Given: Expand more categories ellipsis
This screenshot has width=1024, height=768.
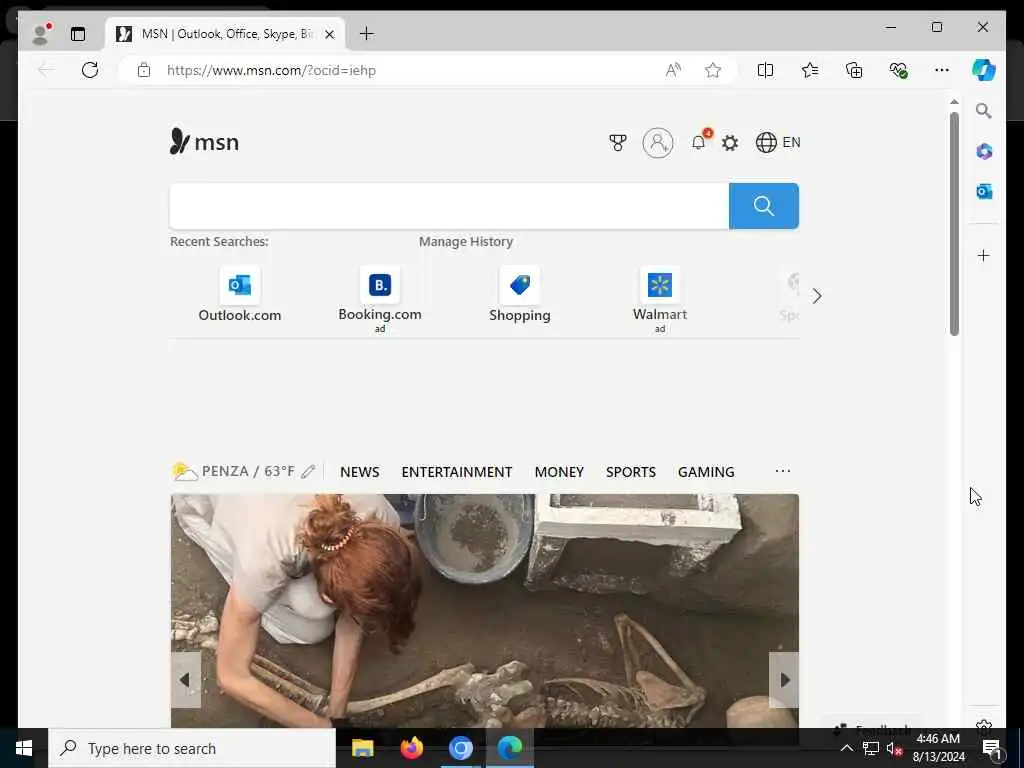Looking at the screenshot, I should (782, 471).
